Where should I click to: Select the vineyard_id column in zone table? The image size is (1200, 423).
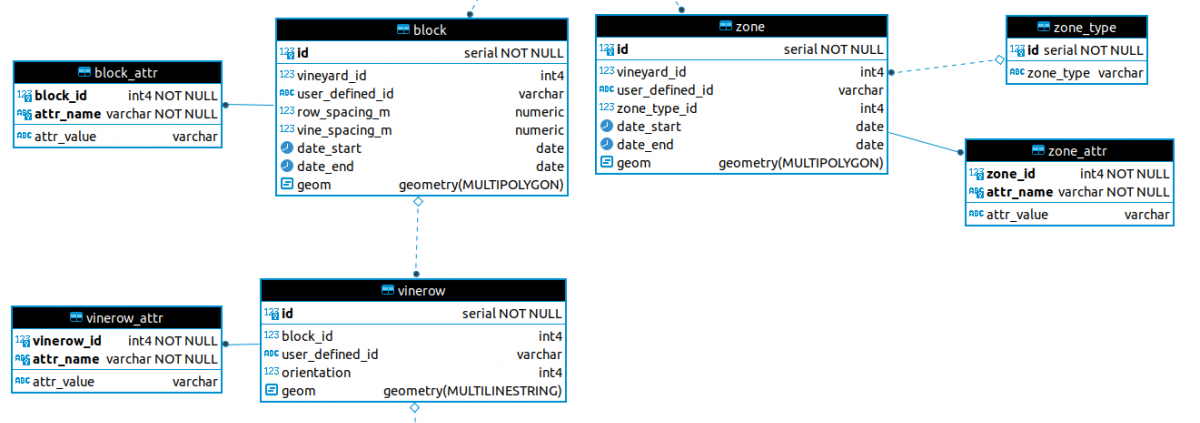tap(741, 72)
